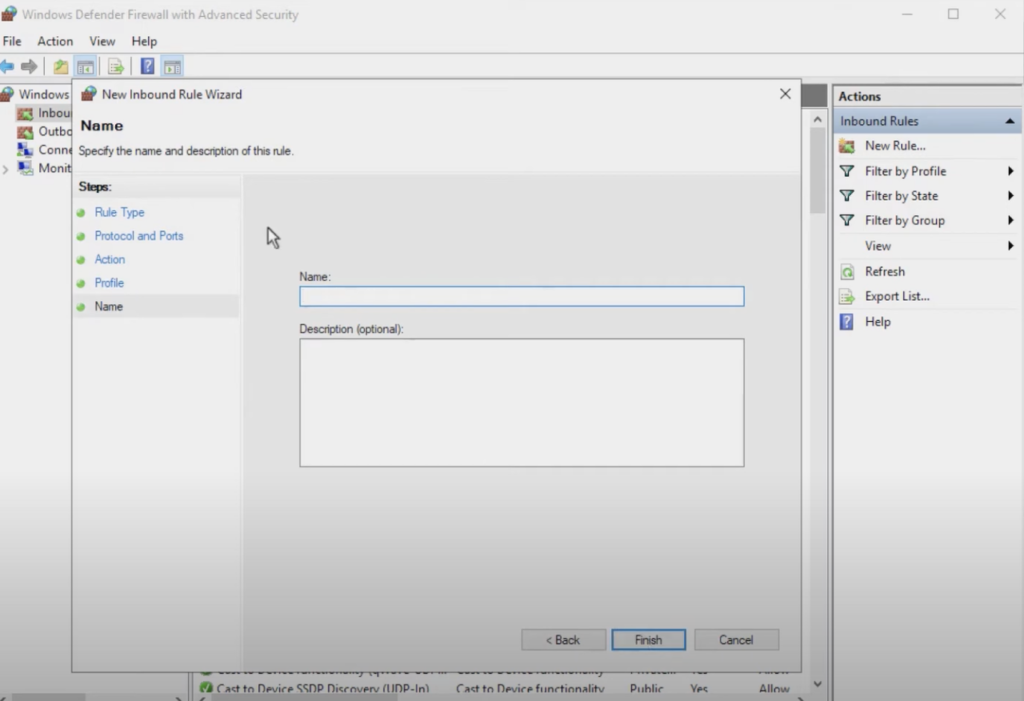
Task: Click the Connection Security Rules tree icon
Action: coord(25,150)
